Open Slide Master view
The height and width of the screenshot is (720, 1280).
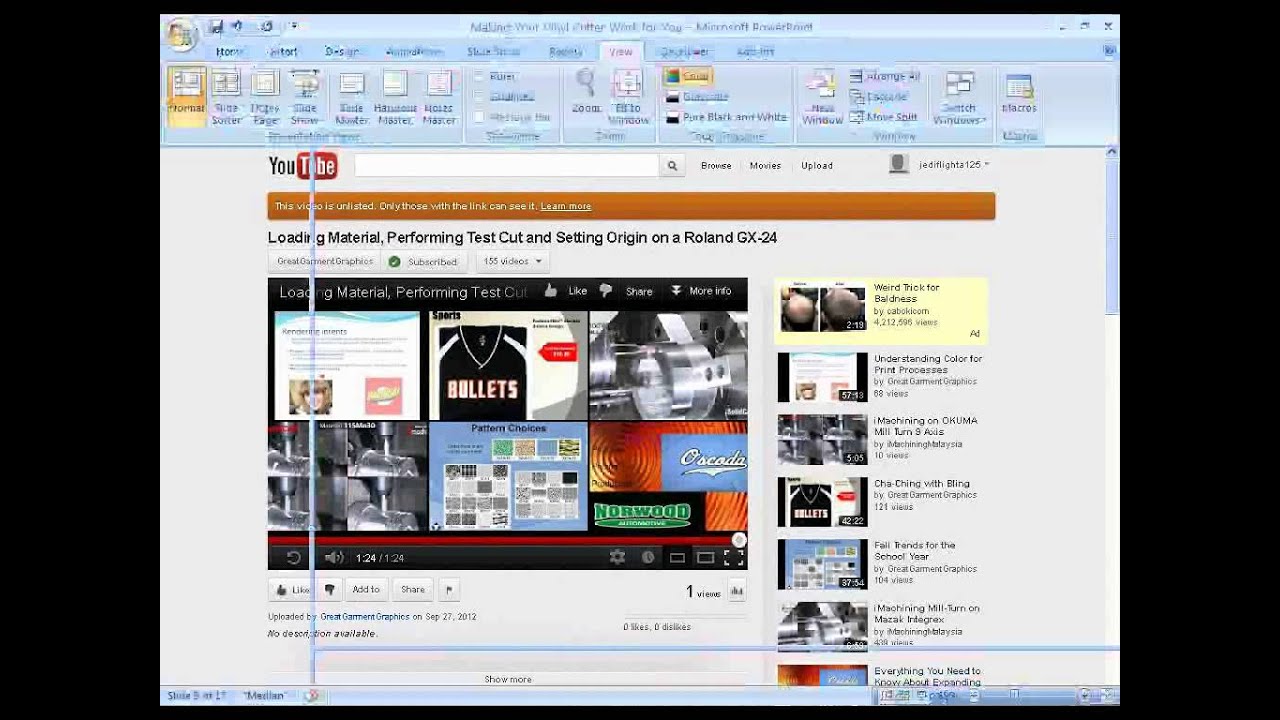(351, 98)
